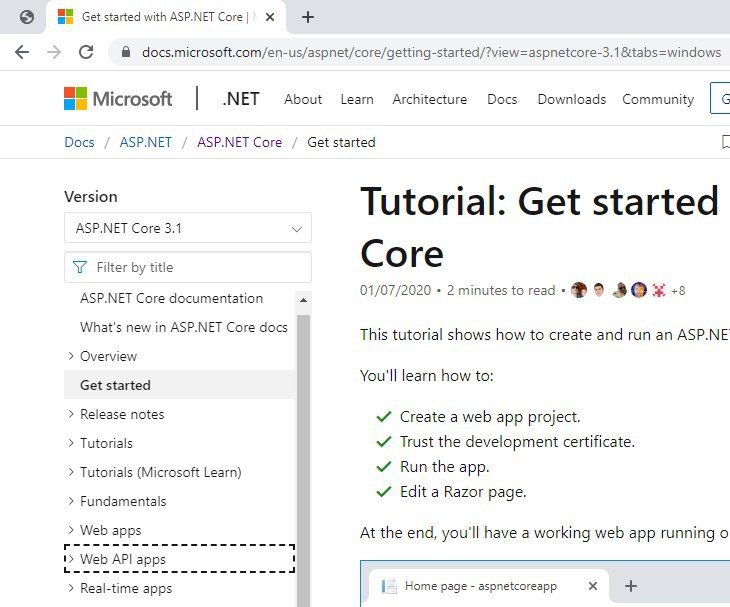Click the Microsoft logo
The image size is (730, 607).
(x=118, y=98)
